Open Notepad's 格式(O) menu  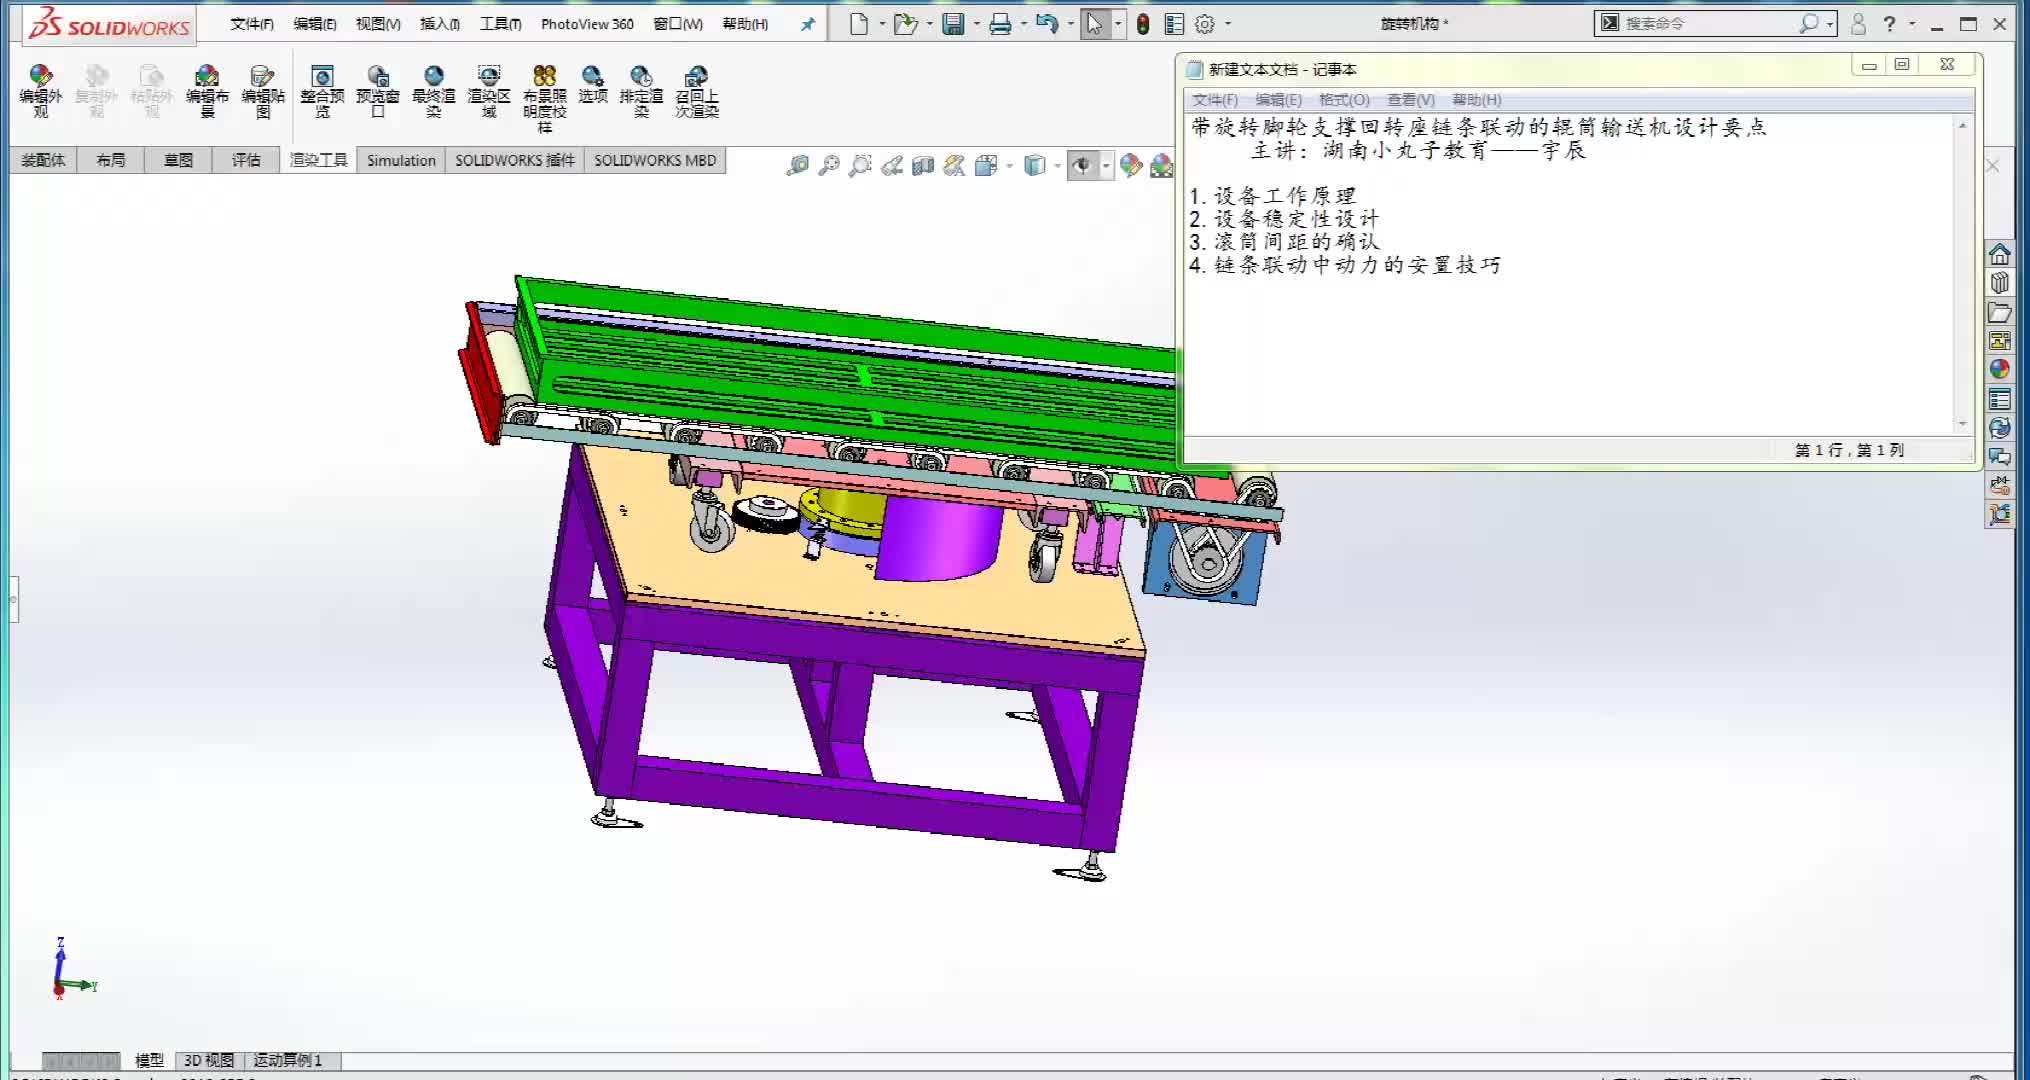[x=1343, y=100]
